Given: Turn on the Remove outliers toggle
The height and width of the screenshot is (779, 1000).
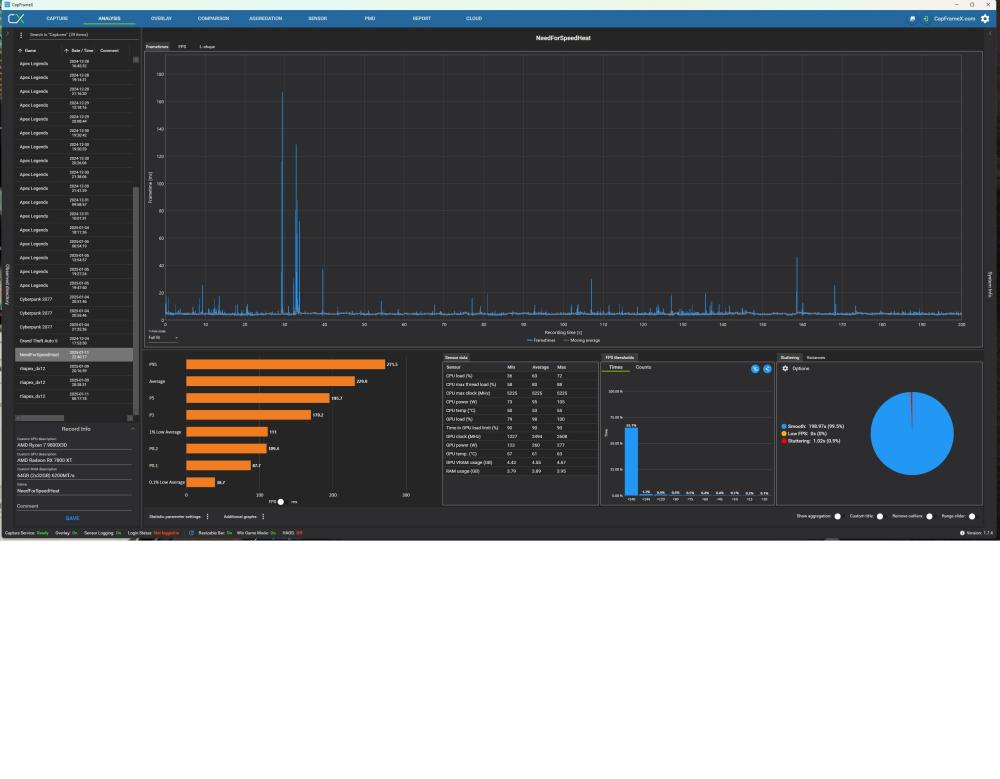Looking at the screenshot, I should click(929, 517).
